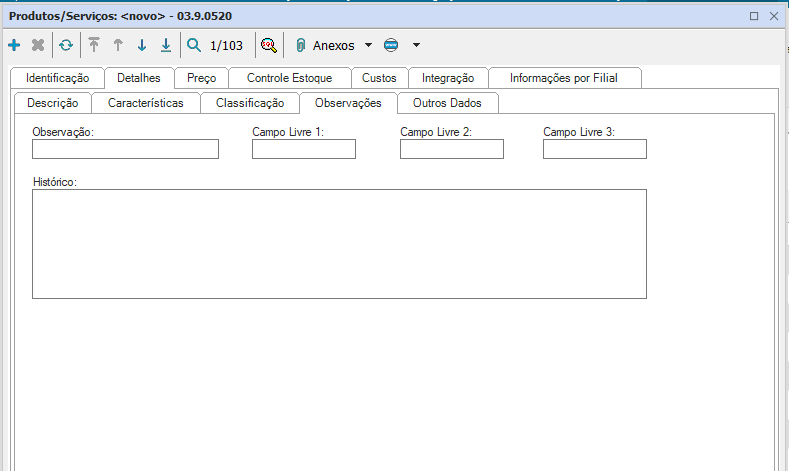Image resolution: width=789 pixels, height=471 pixels.
Task: Select the Informações por Filial tab
Action: (x=564, y=78)
